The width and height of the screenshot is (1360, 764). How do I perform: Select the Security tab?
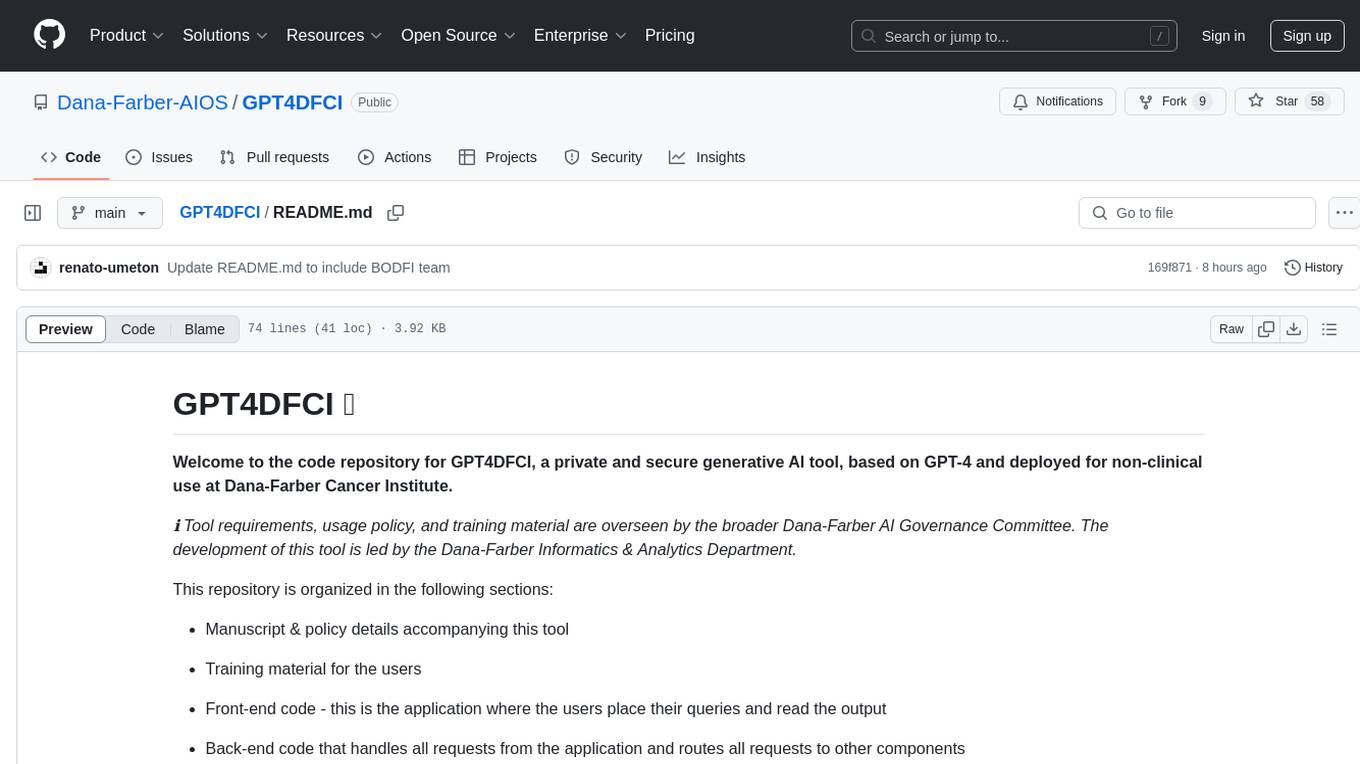pyautogui.click(x=603, y=157)
